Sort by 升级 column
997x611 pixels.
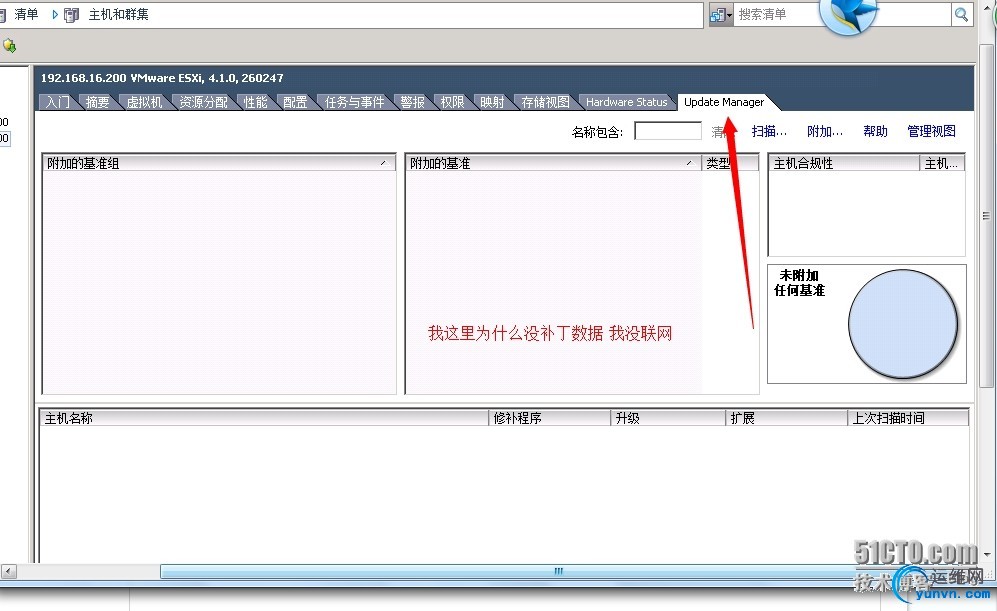(667, 418)
